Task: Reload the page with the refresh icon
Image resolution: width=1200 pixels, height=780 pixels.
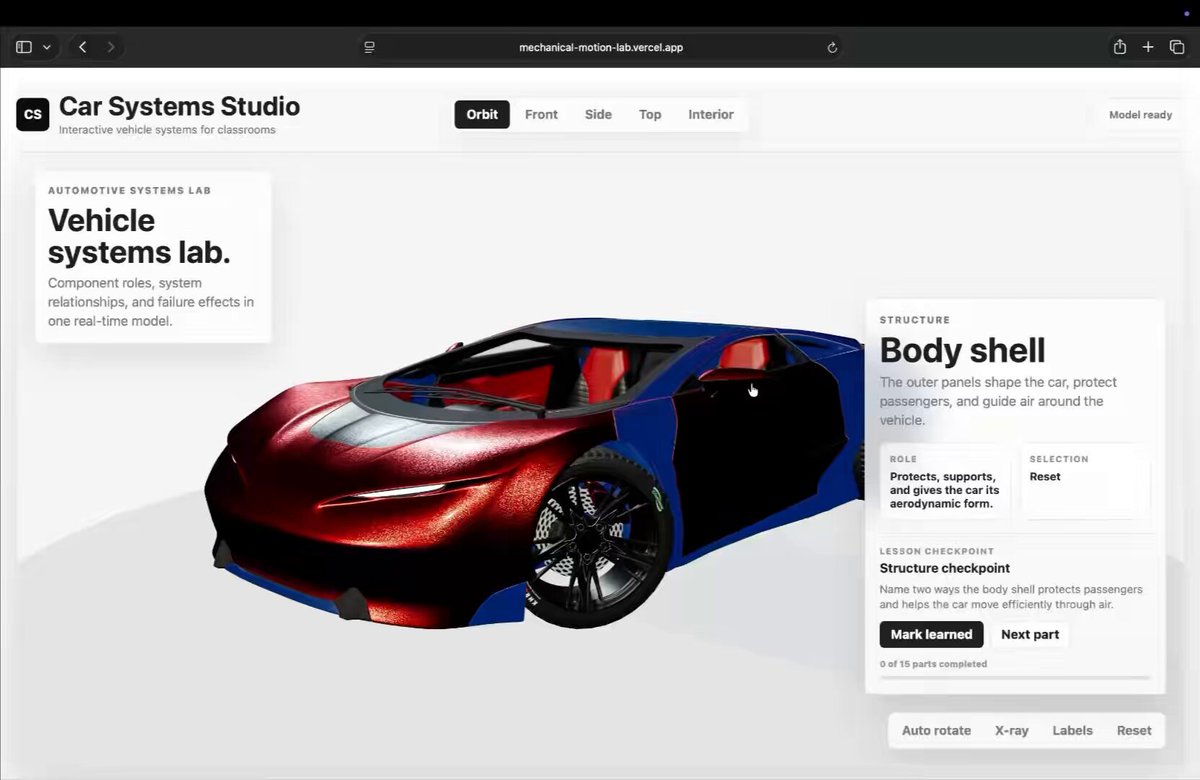Action: pyautogui.click(x=832, y=47)
